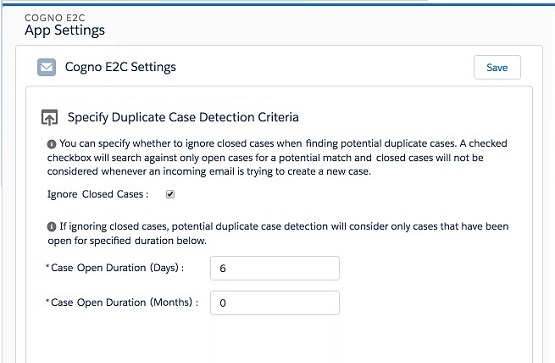Click the value 6 in the Days box
555x363 pixels.
point(223,268)
